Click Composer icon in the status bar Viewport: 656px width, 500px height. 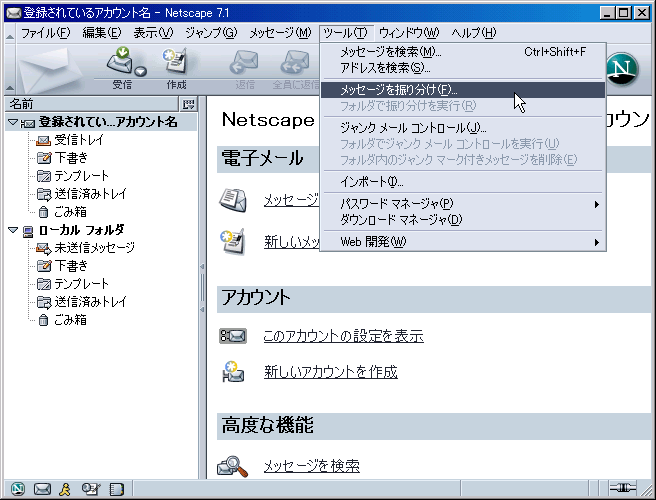click(91, 489)
